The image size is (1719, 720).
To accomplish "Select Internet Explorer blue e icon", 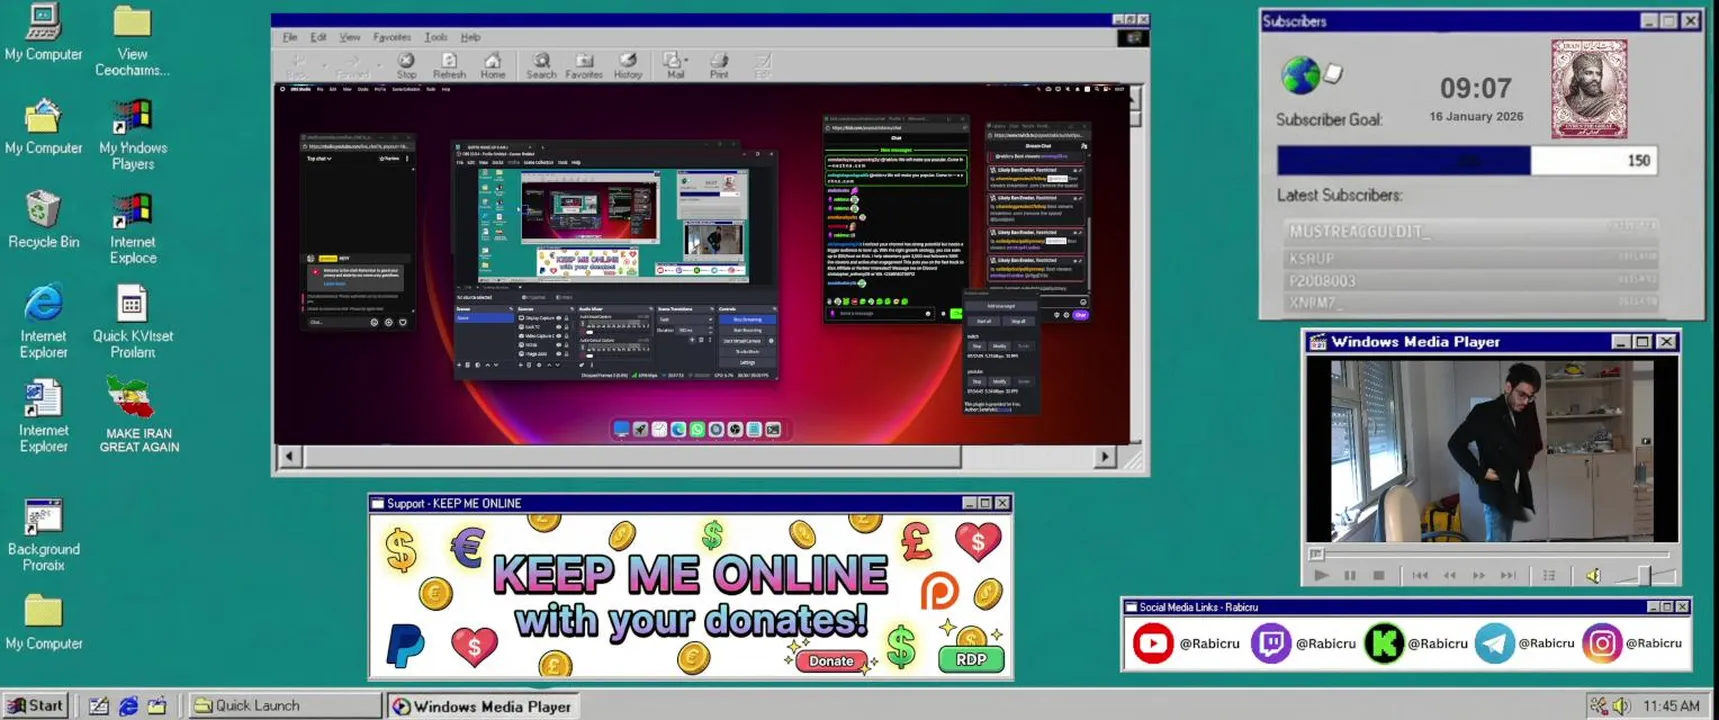I will (x=43, y=322).
